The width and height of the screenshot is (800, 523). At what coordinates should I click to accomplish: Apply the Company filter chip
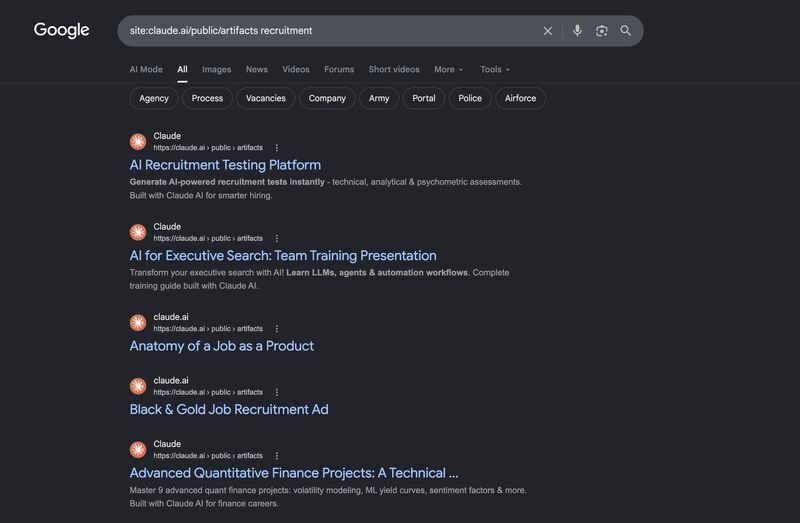point(327,98)
